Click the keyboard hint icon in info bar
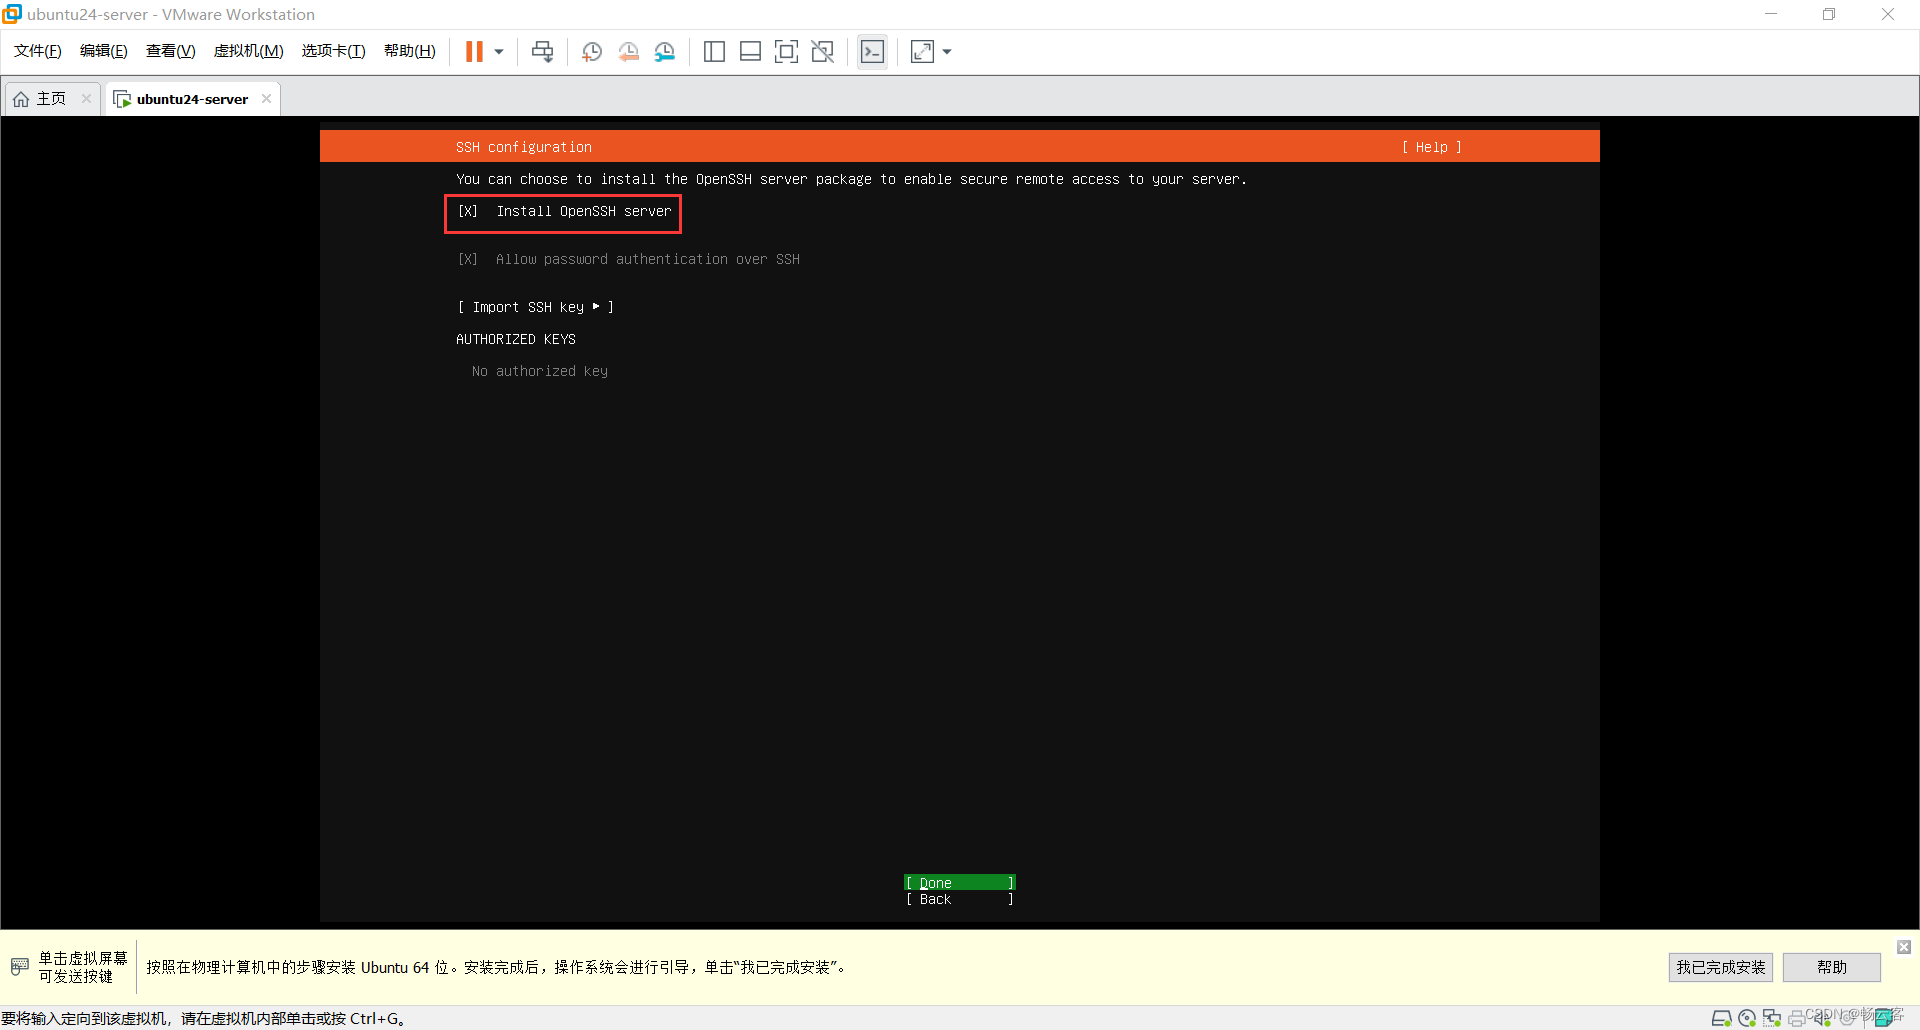The height and width of the screenshot is (1030, 1920). pyautogui.click(x=20, y=967)
